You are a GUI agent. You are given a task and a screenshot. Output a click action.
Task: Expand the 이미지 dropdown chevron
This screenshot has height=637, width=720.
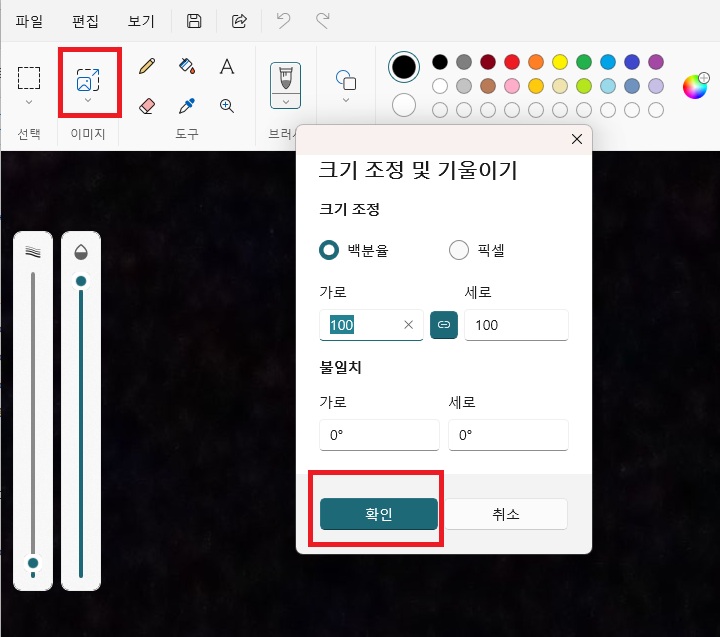click(x=88, y=100)
